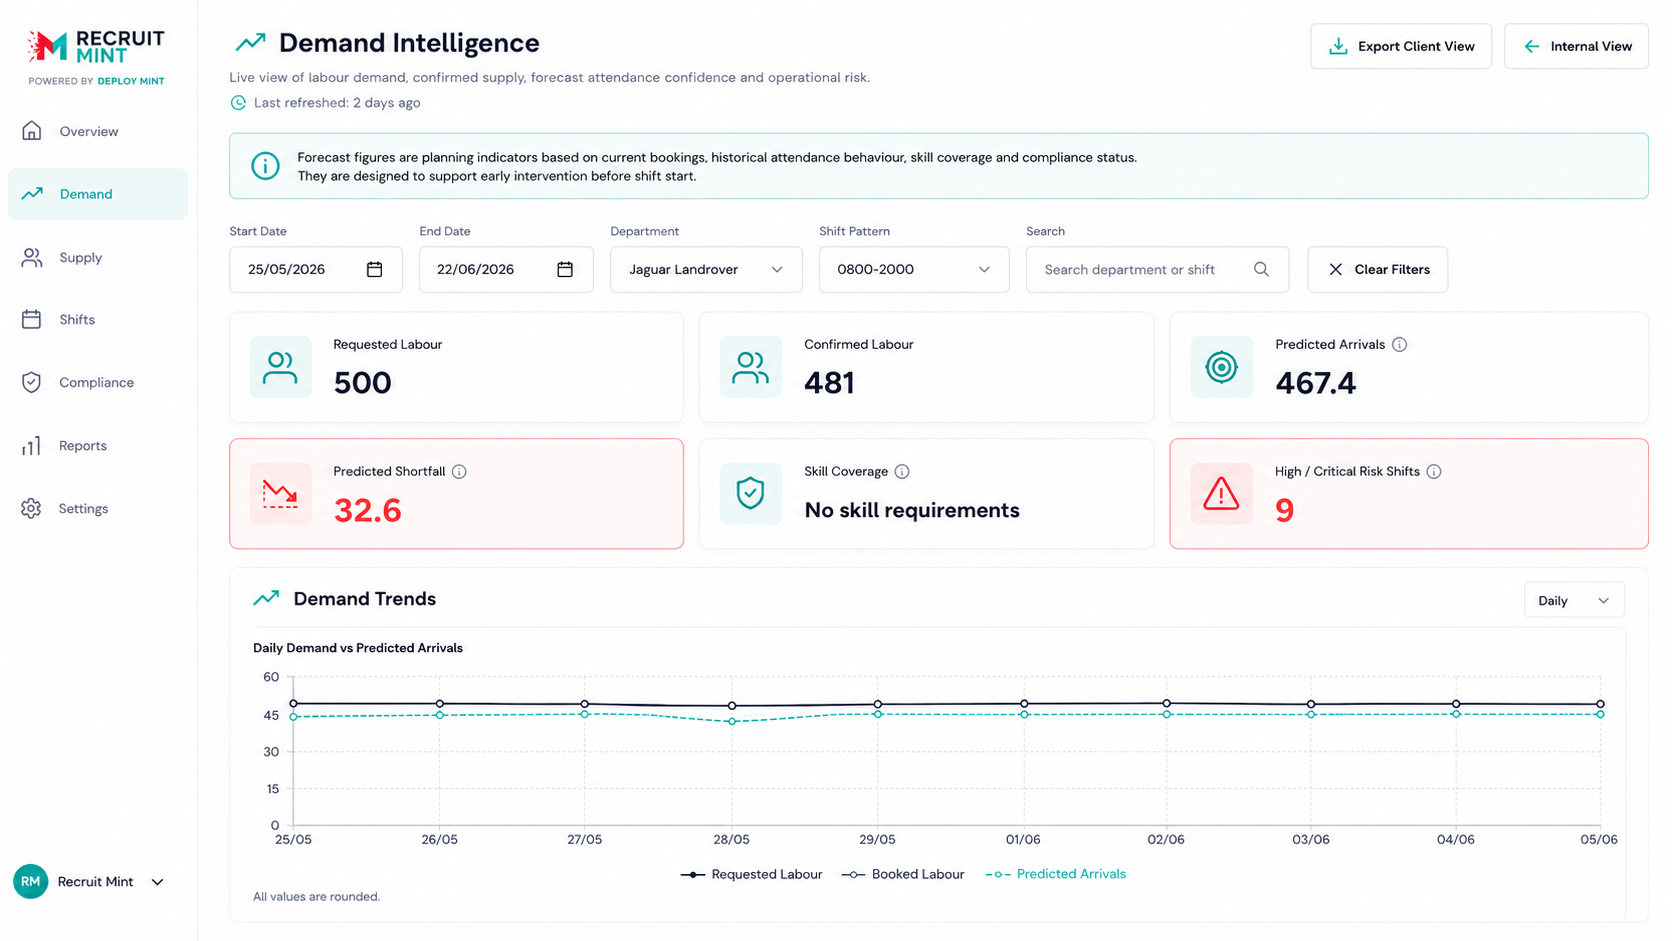1672x941 pixels.
Task: Click the Shifts calendar icon in sidebar
Action: [32, 319]
